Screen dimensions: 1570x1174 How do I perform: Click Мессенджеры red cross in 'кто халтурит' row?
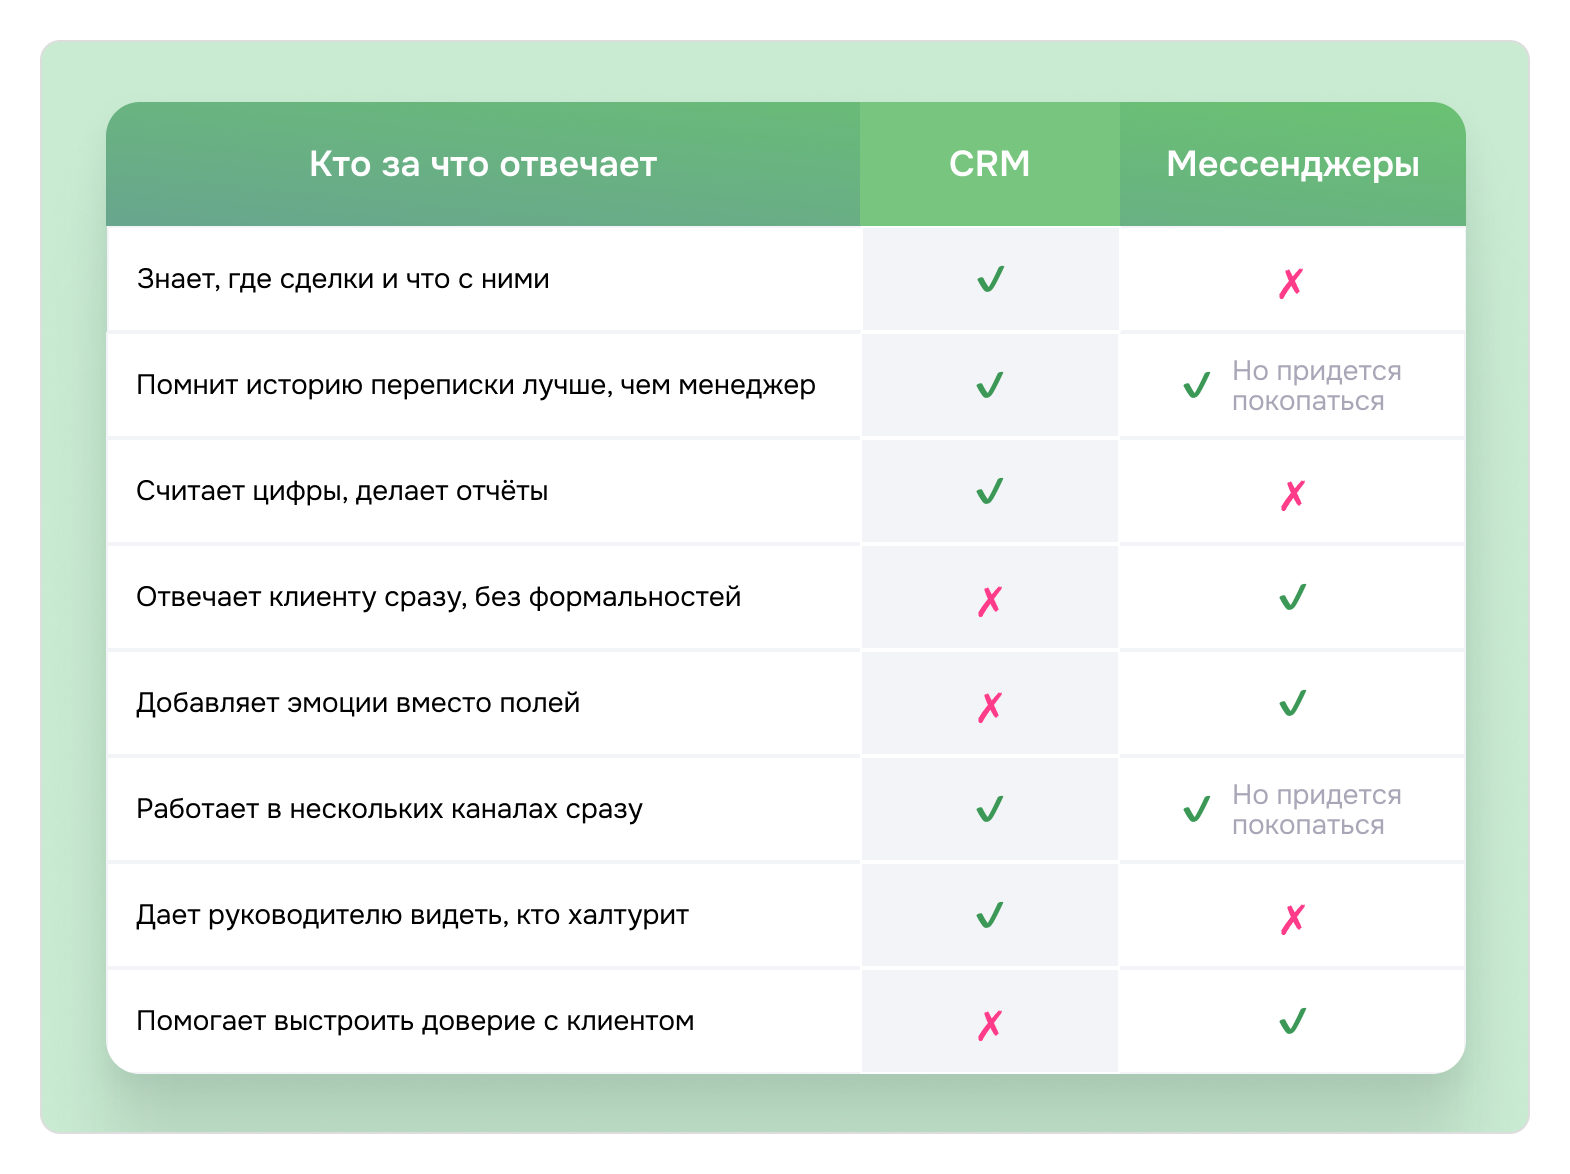1292,919
